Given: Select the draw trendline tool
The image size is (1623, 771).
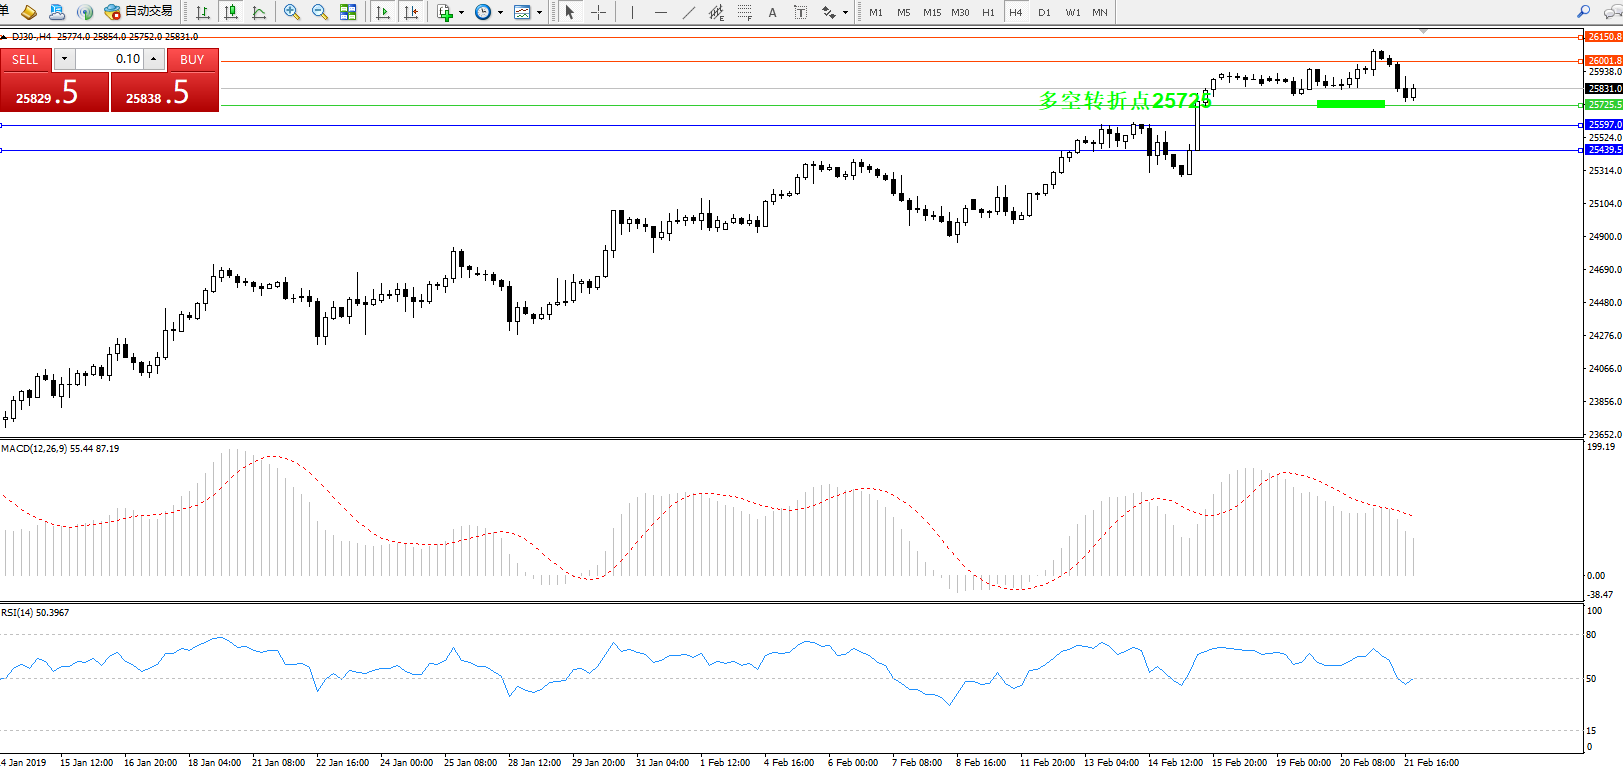Looking at the screenshot, I should pos(689,12).
